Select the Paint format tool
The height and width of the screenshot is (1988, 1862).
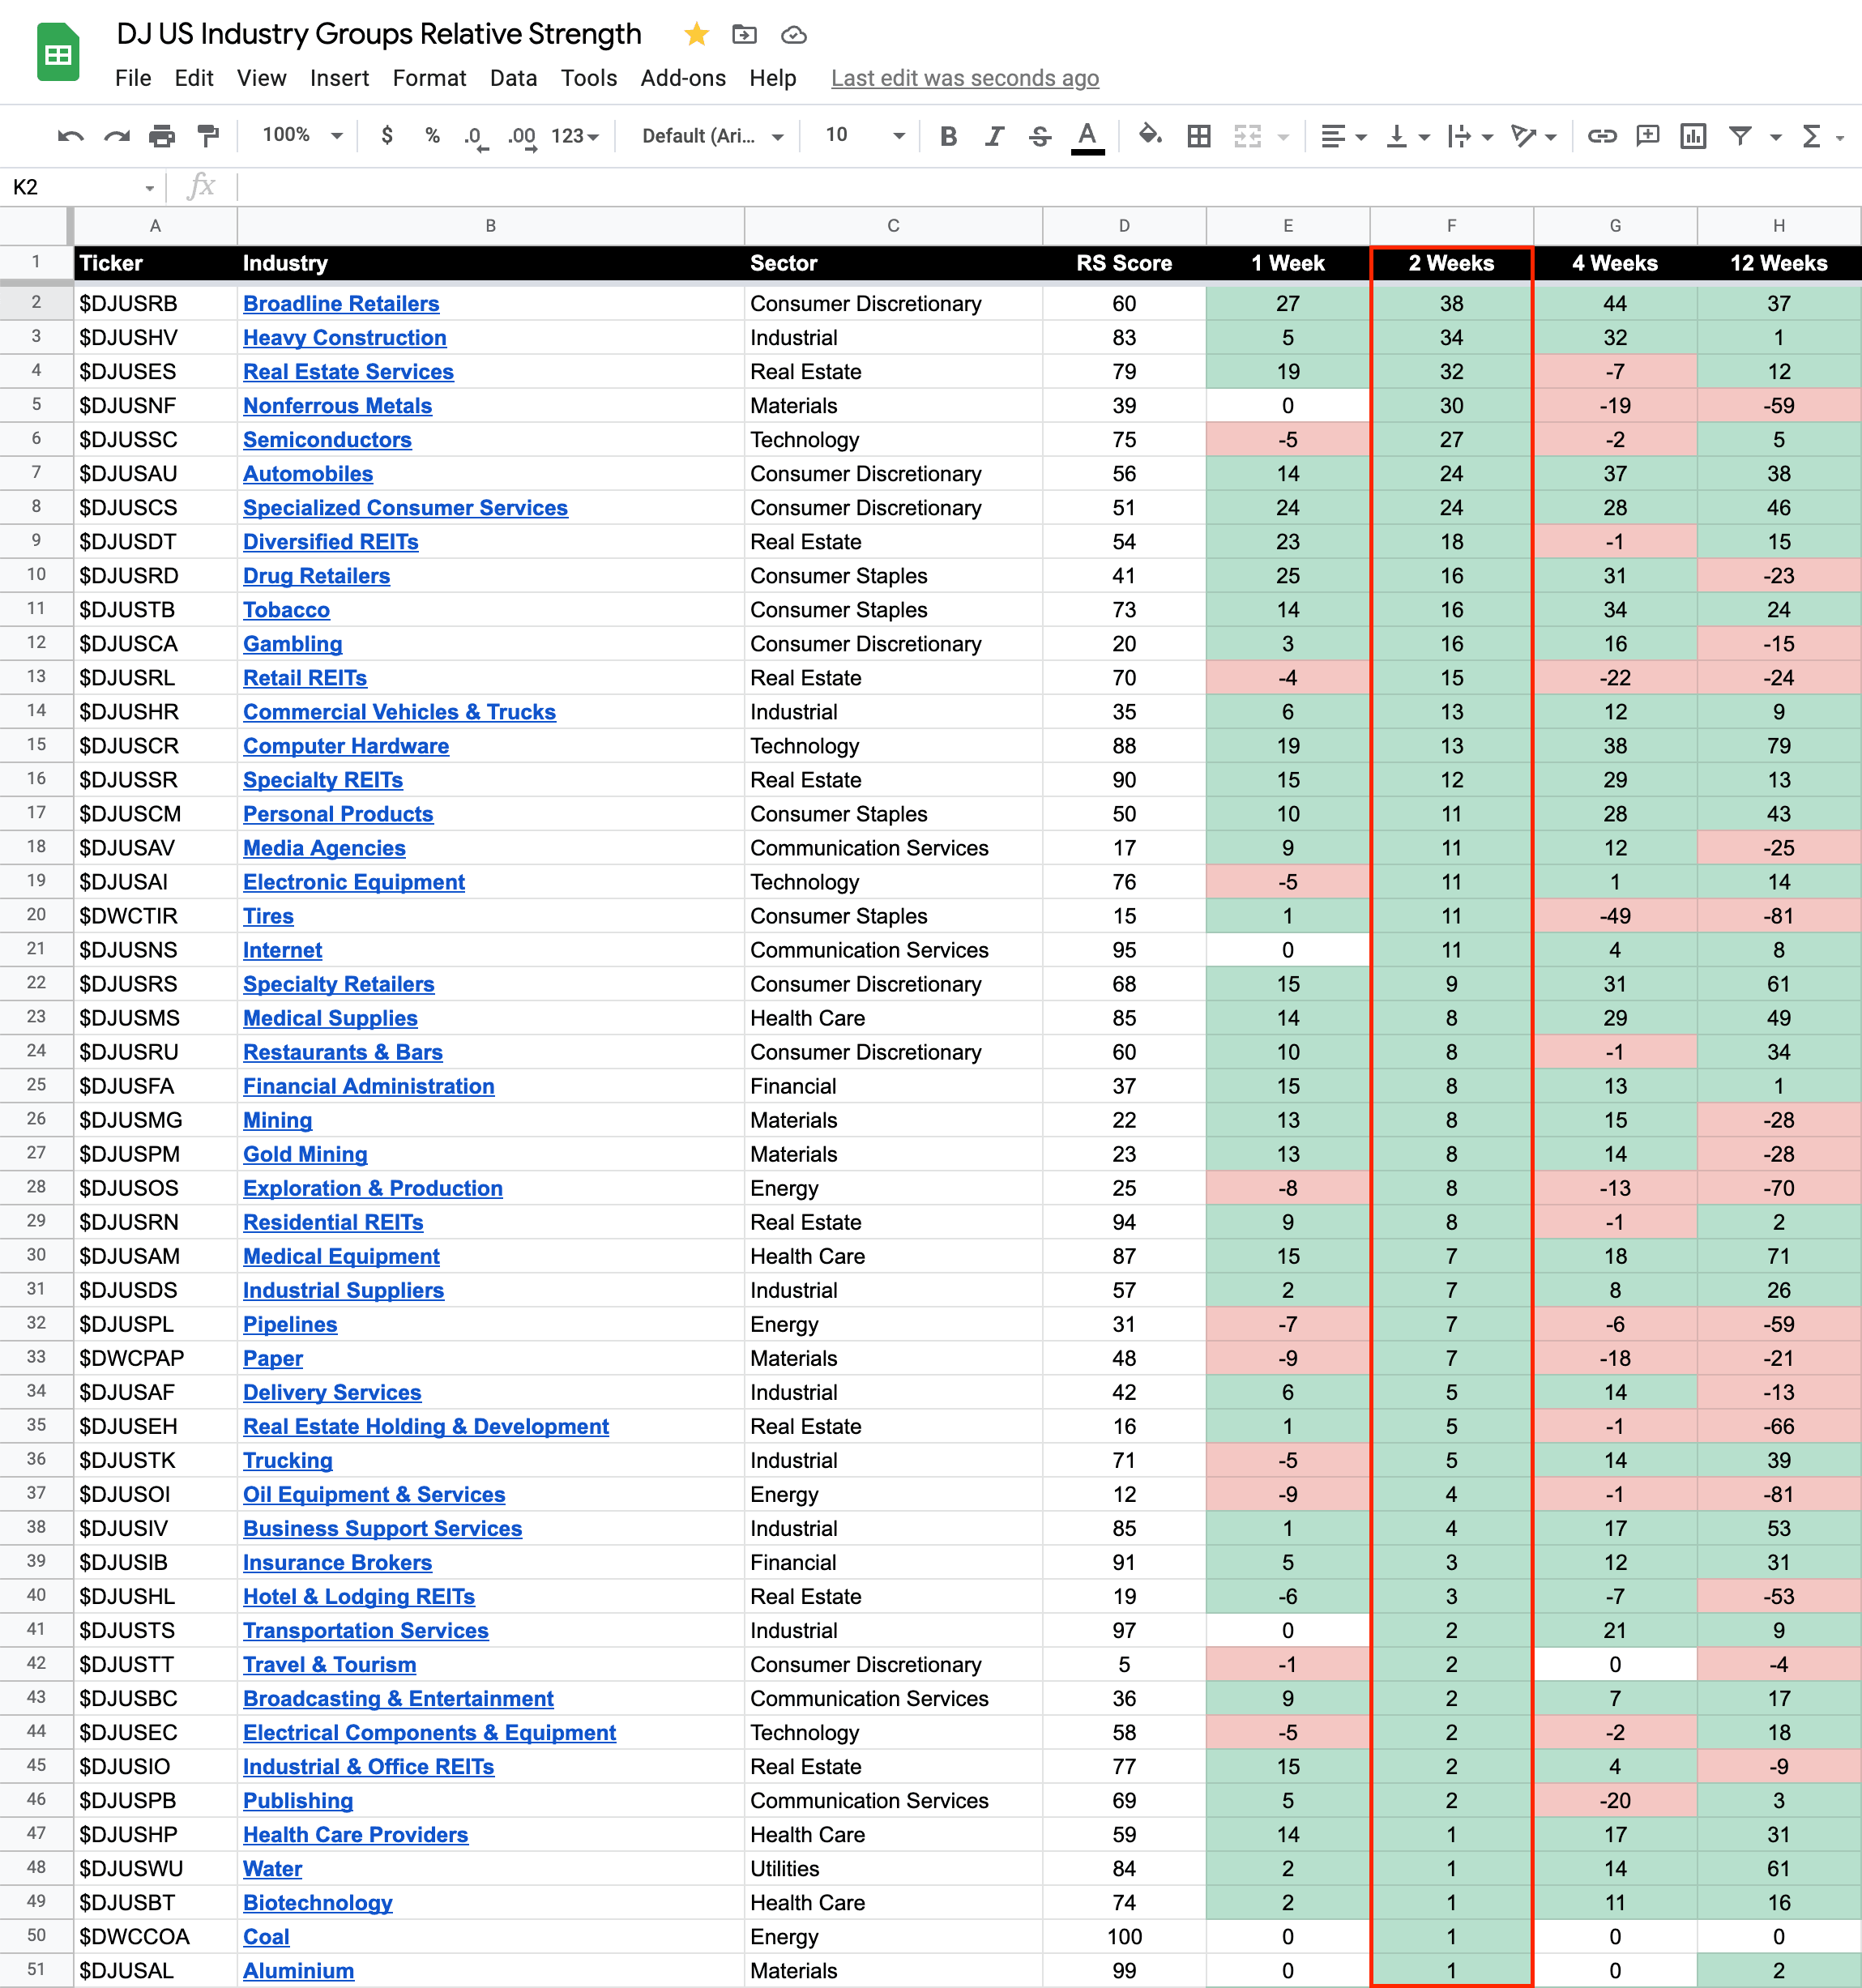(x=208, y=136)
